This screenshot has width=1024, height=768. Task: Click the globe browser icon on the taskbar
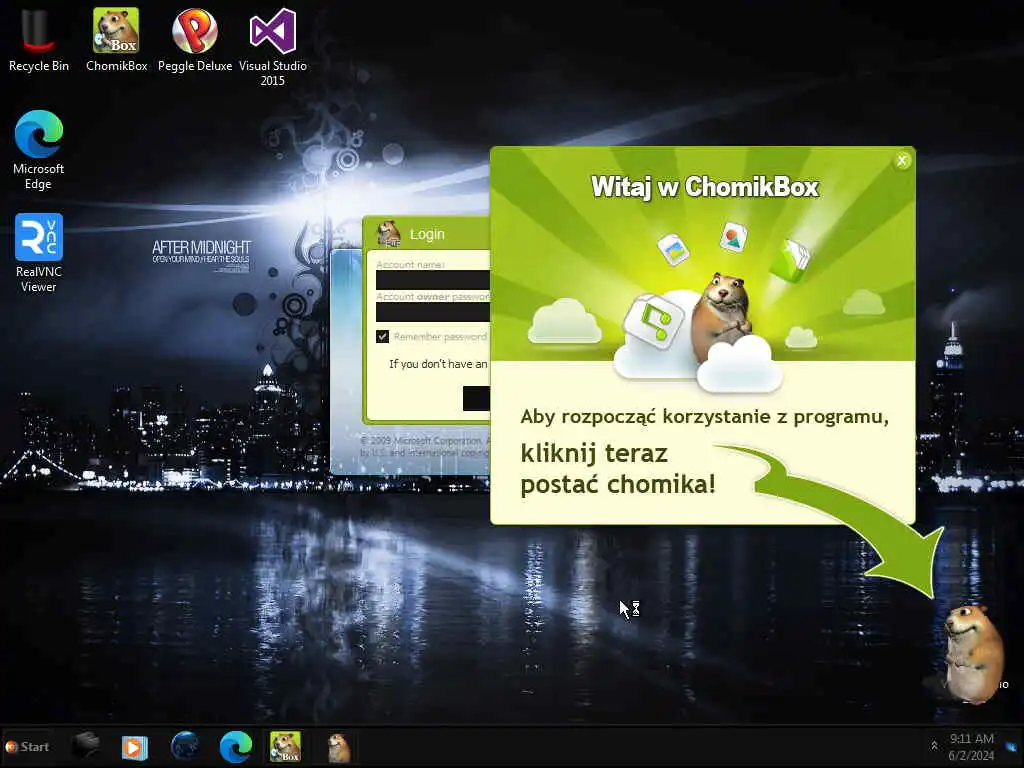point(185,746)
